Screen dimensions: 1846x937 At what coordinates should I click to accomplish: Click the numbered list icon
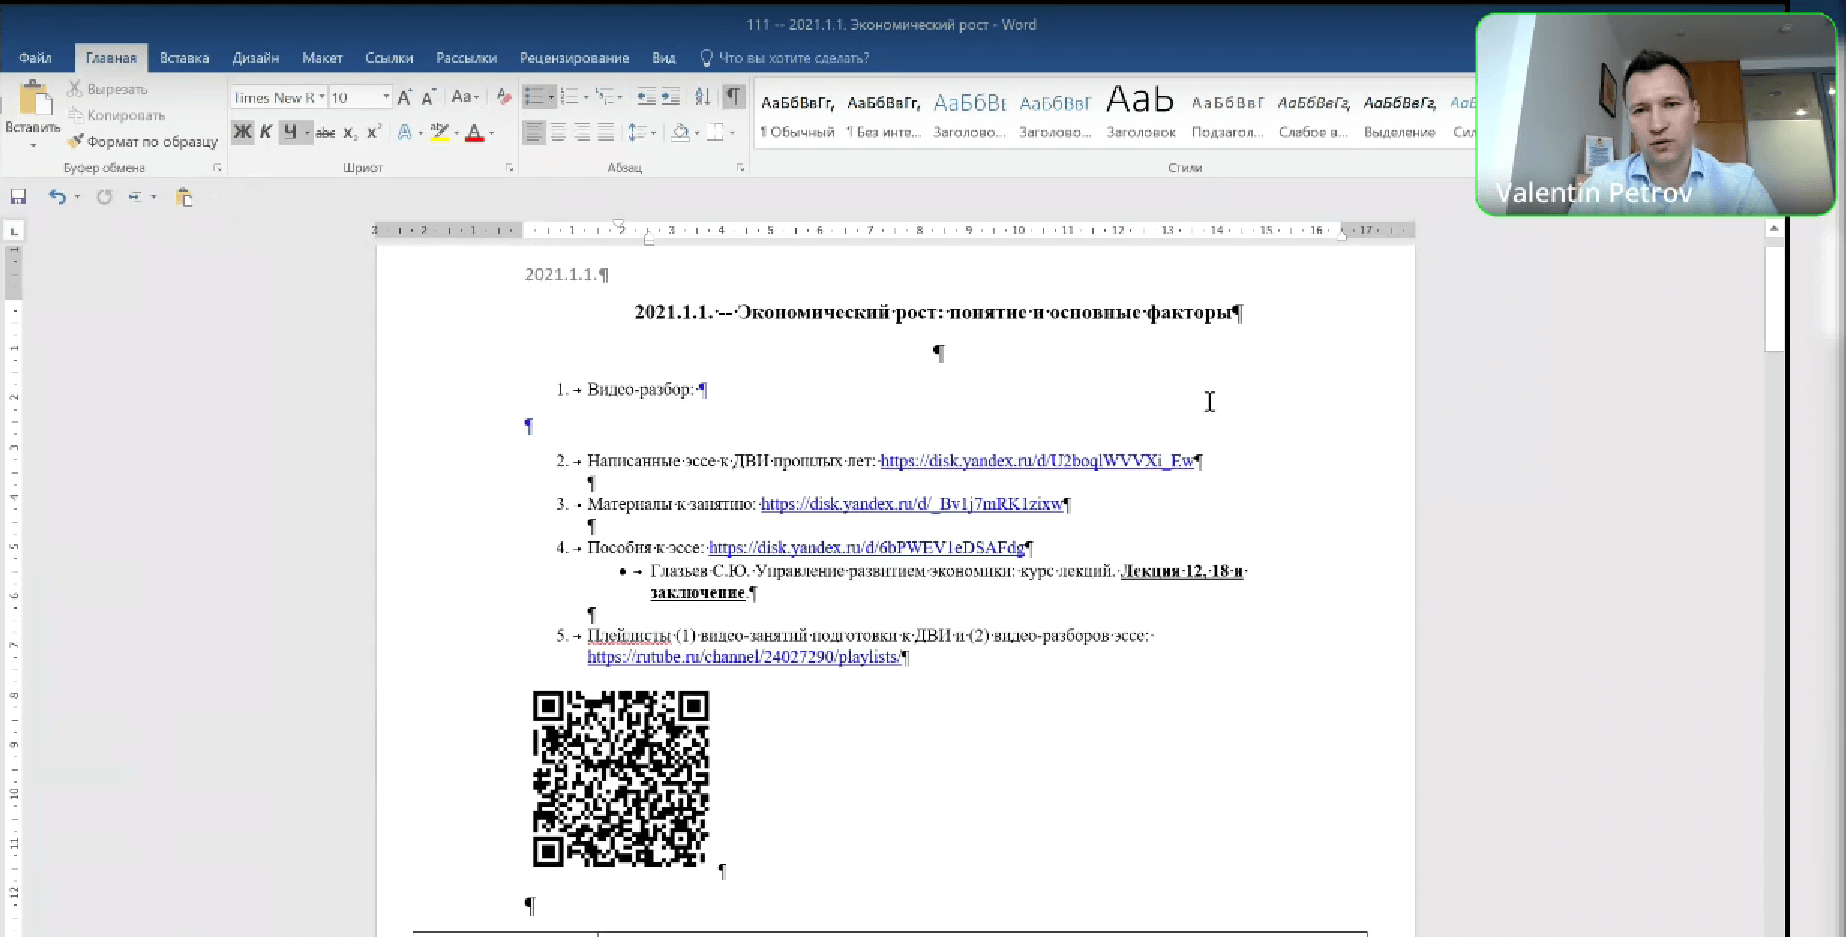pyautogui.click(x=568, y=97)
